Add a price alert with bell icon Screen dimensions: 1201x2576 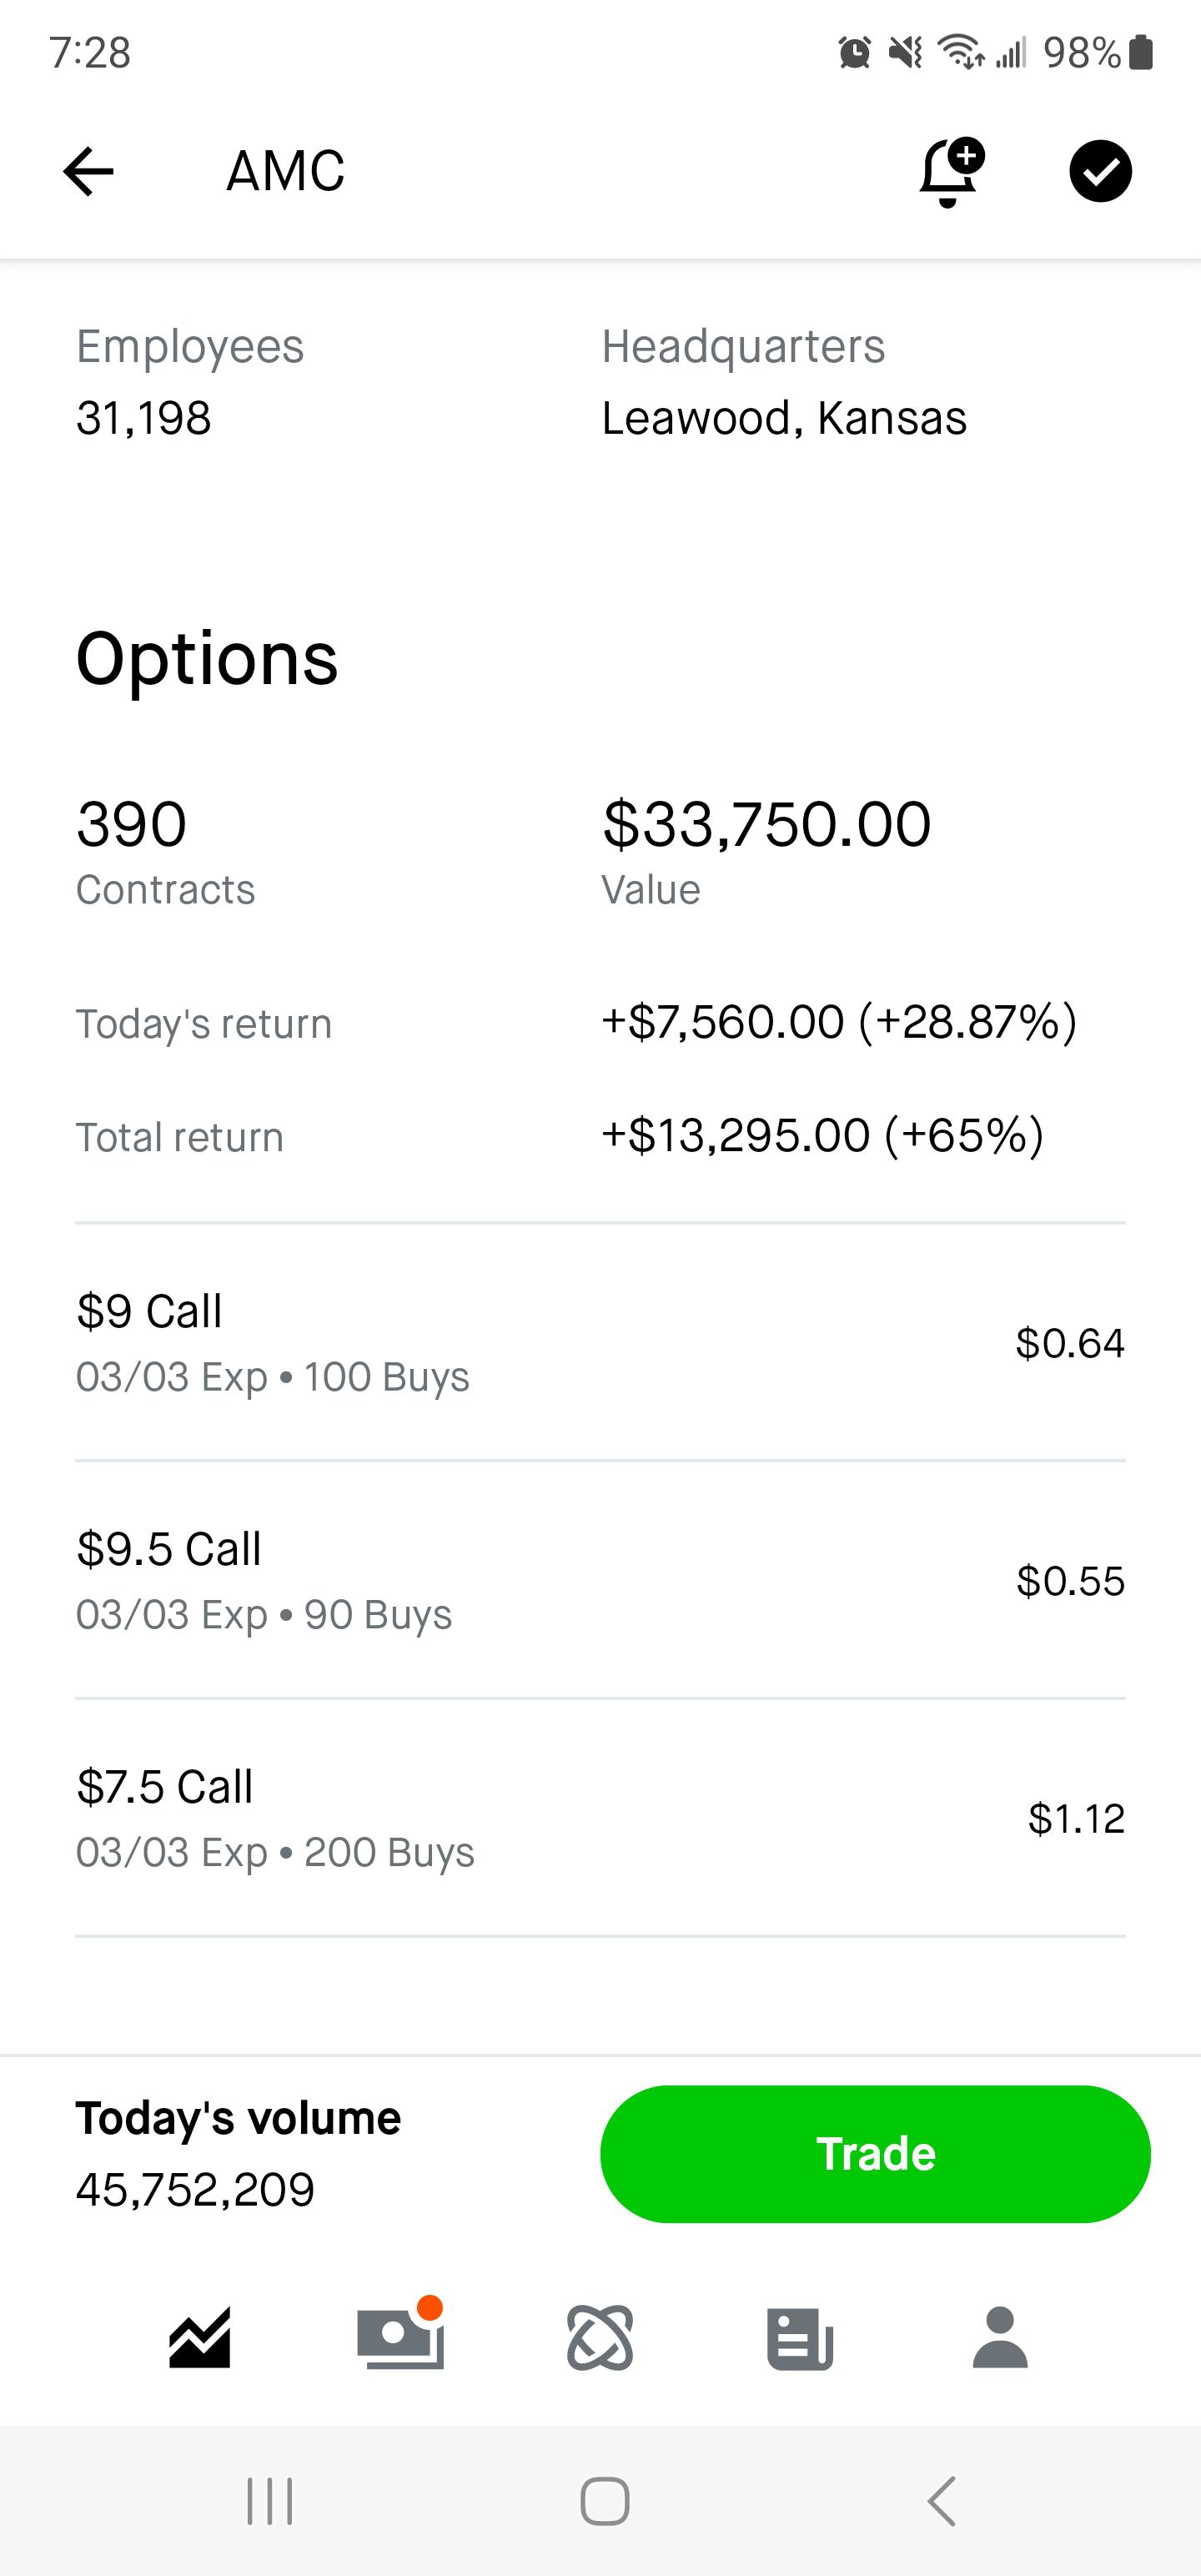click(950, 172)
